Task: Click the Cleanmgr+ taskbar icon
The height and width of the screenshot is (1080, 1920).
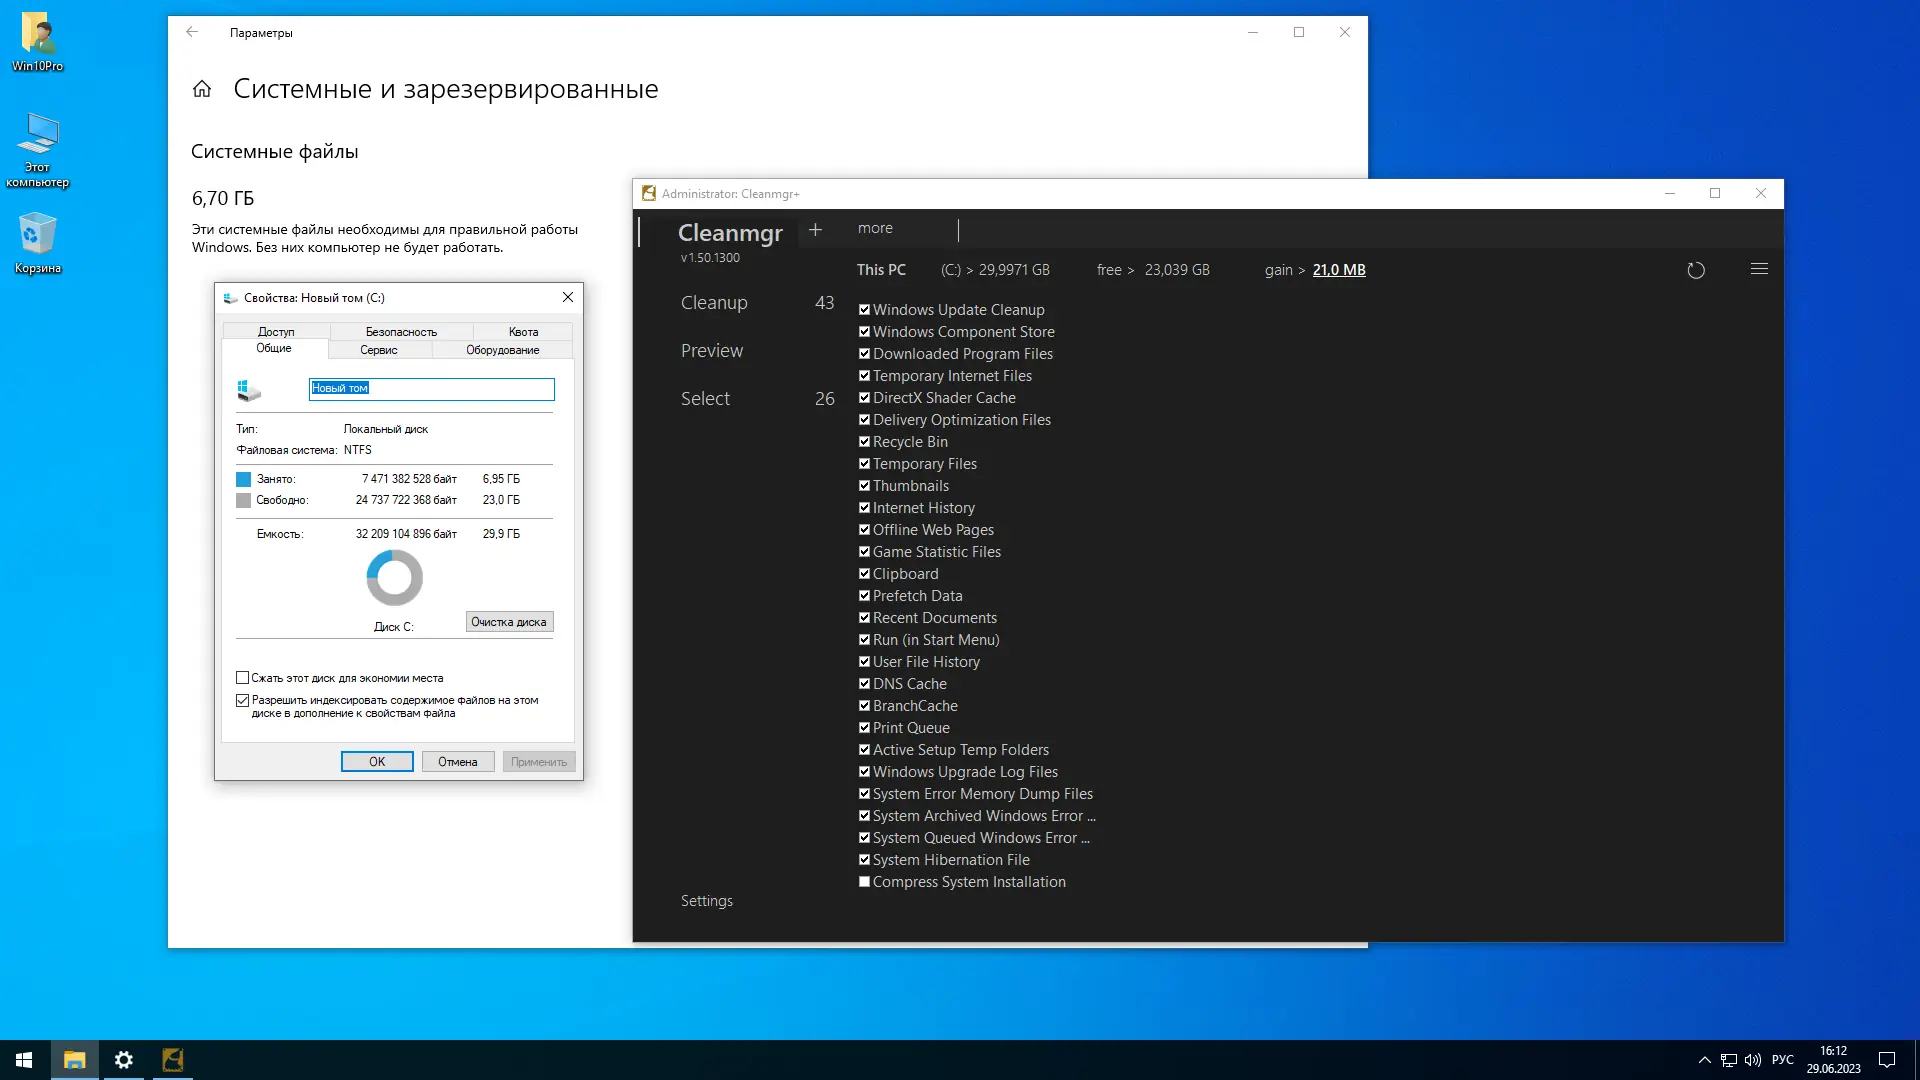Action: pos(173,1060)
